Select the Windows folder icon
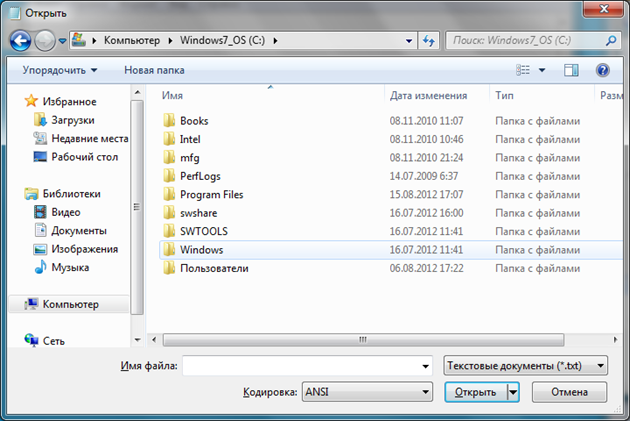The image size is (630, 421). click(x=168, y=250)
